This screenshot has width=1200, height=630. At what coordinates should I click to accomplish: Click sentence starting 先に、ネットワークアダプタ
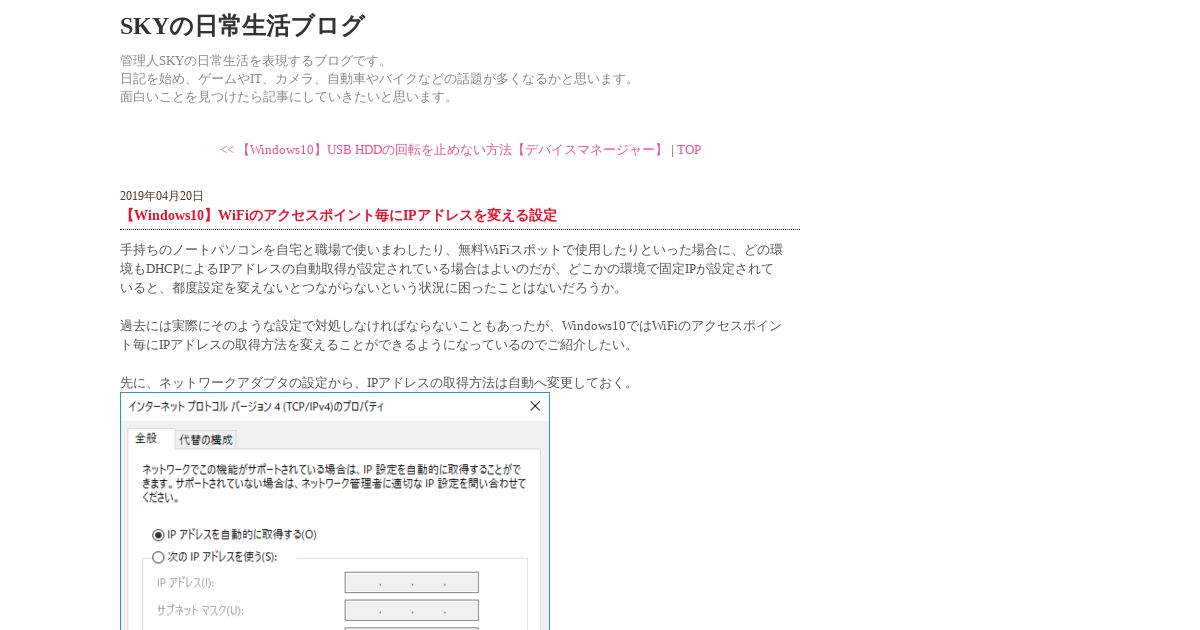coord(379,383)
